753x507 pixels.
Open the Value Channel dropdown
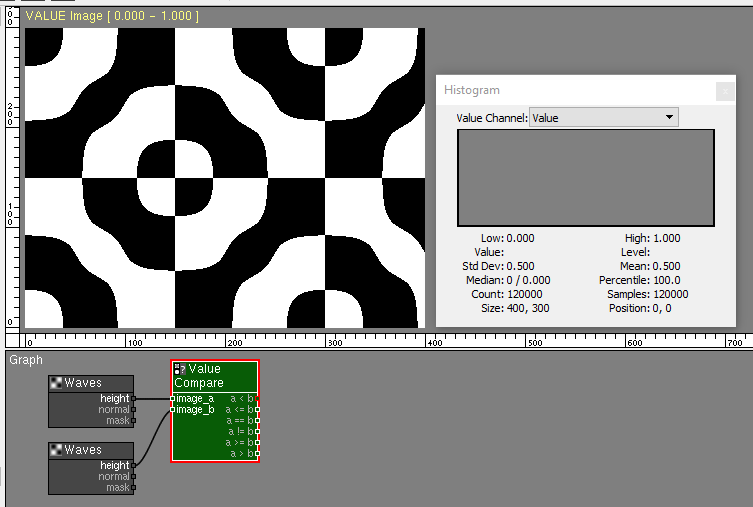pyautogui.click(x=603, y=118)
